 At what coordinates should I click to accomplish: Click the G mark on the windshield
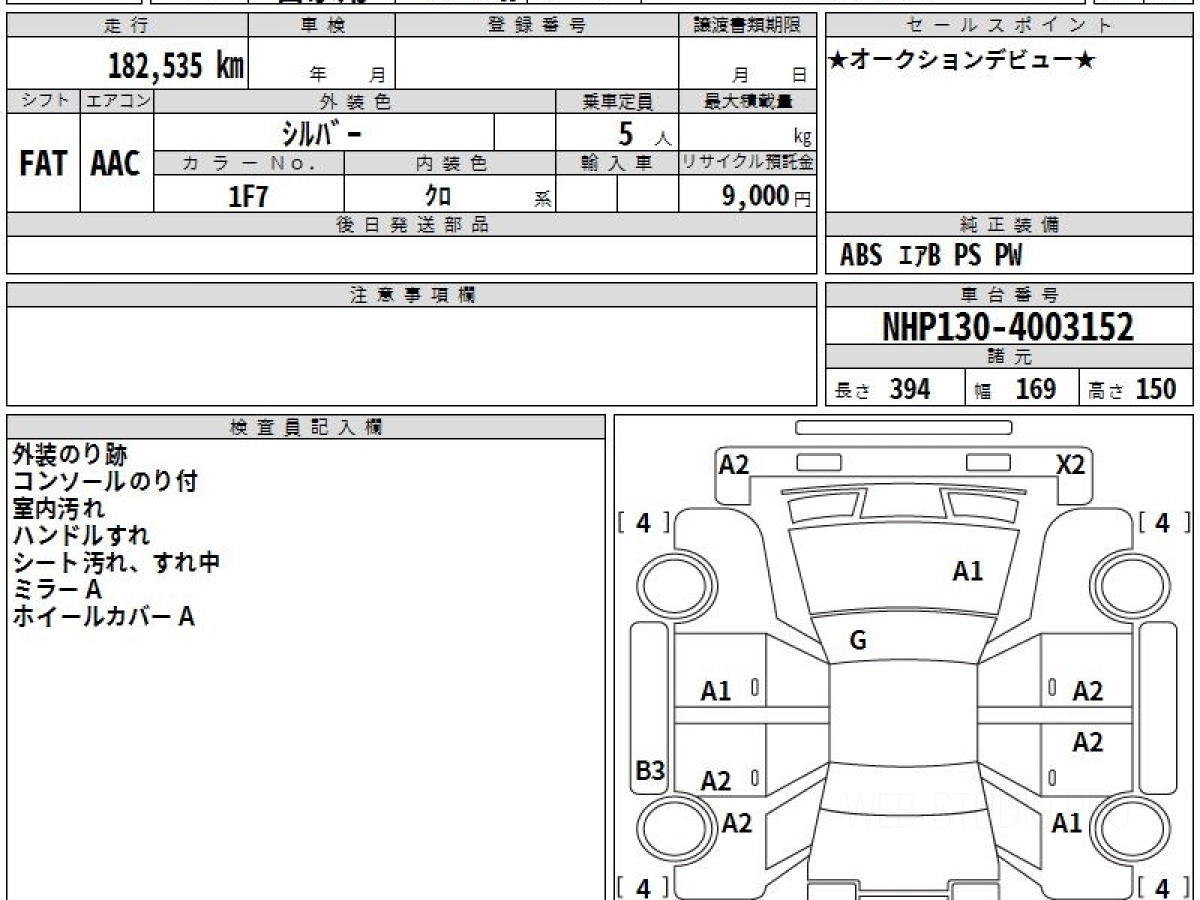pyautogui.click(x=857, y=641)
